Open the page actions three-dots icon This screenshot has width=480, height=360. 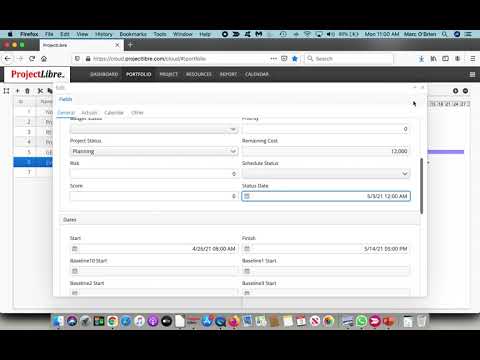273,59
